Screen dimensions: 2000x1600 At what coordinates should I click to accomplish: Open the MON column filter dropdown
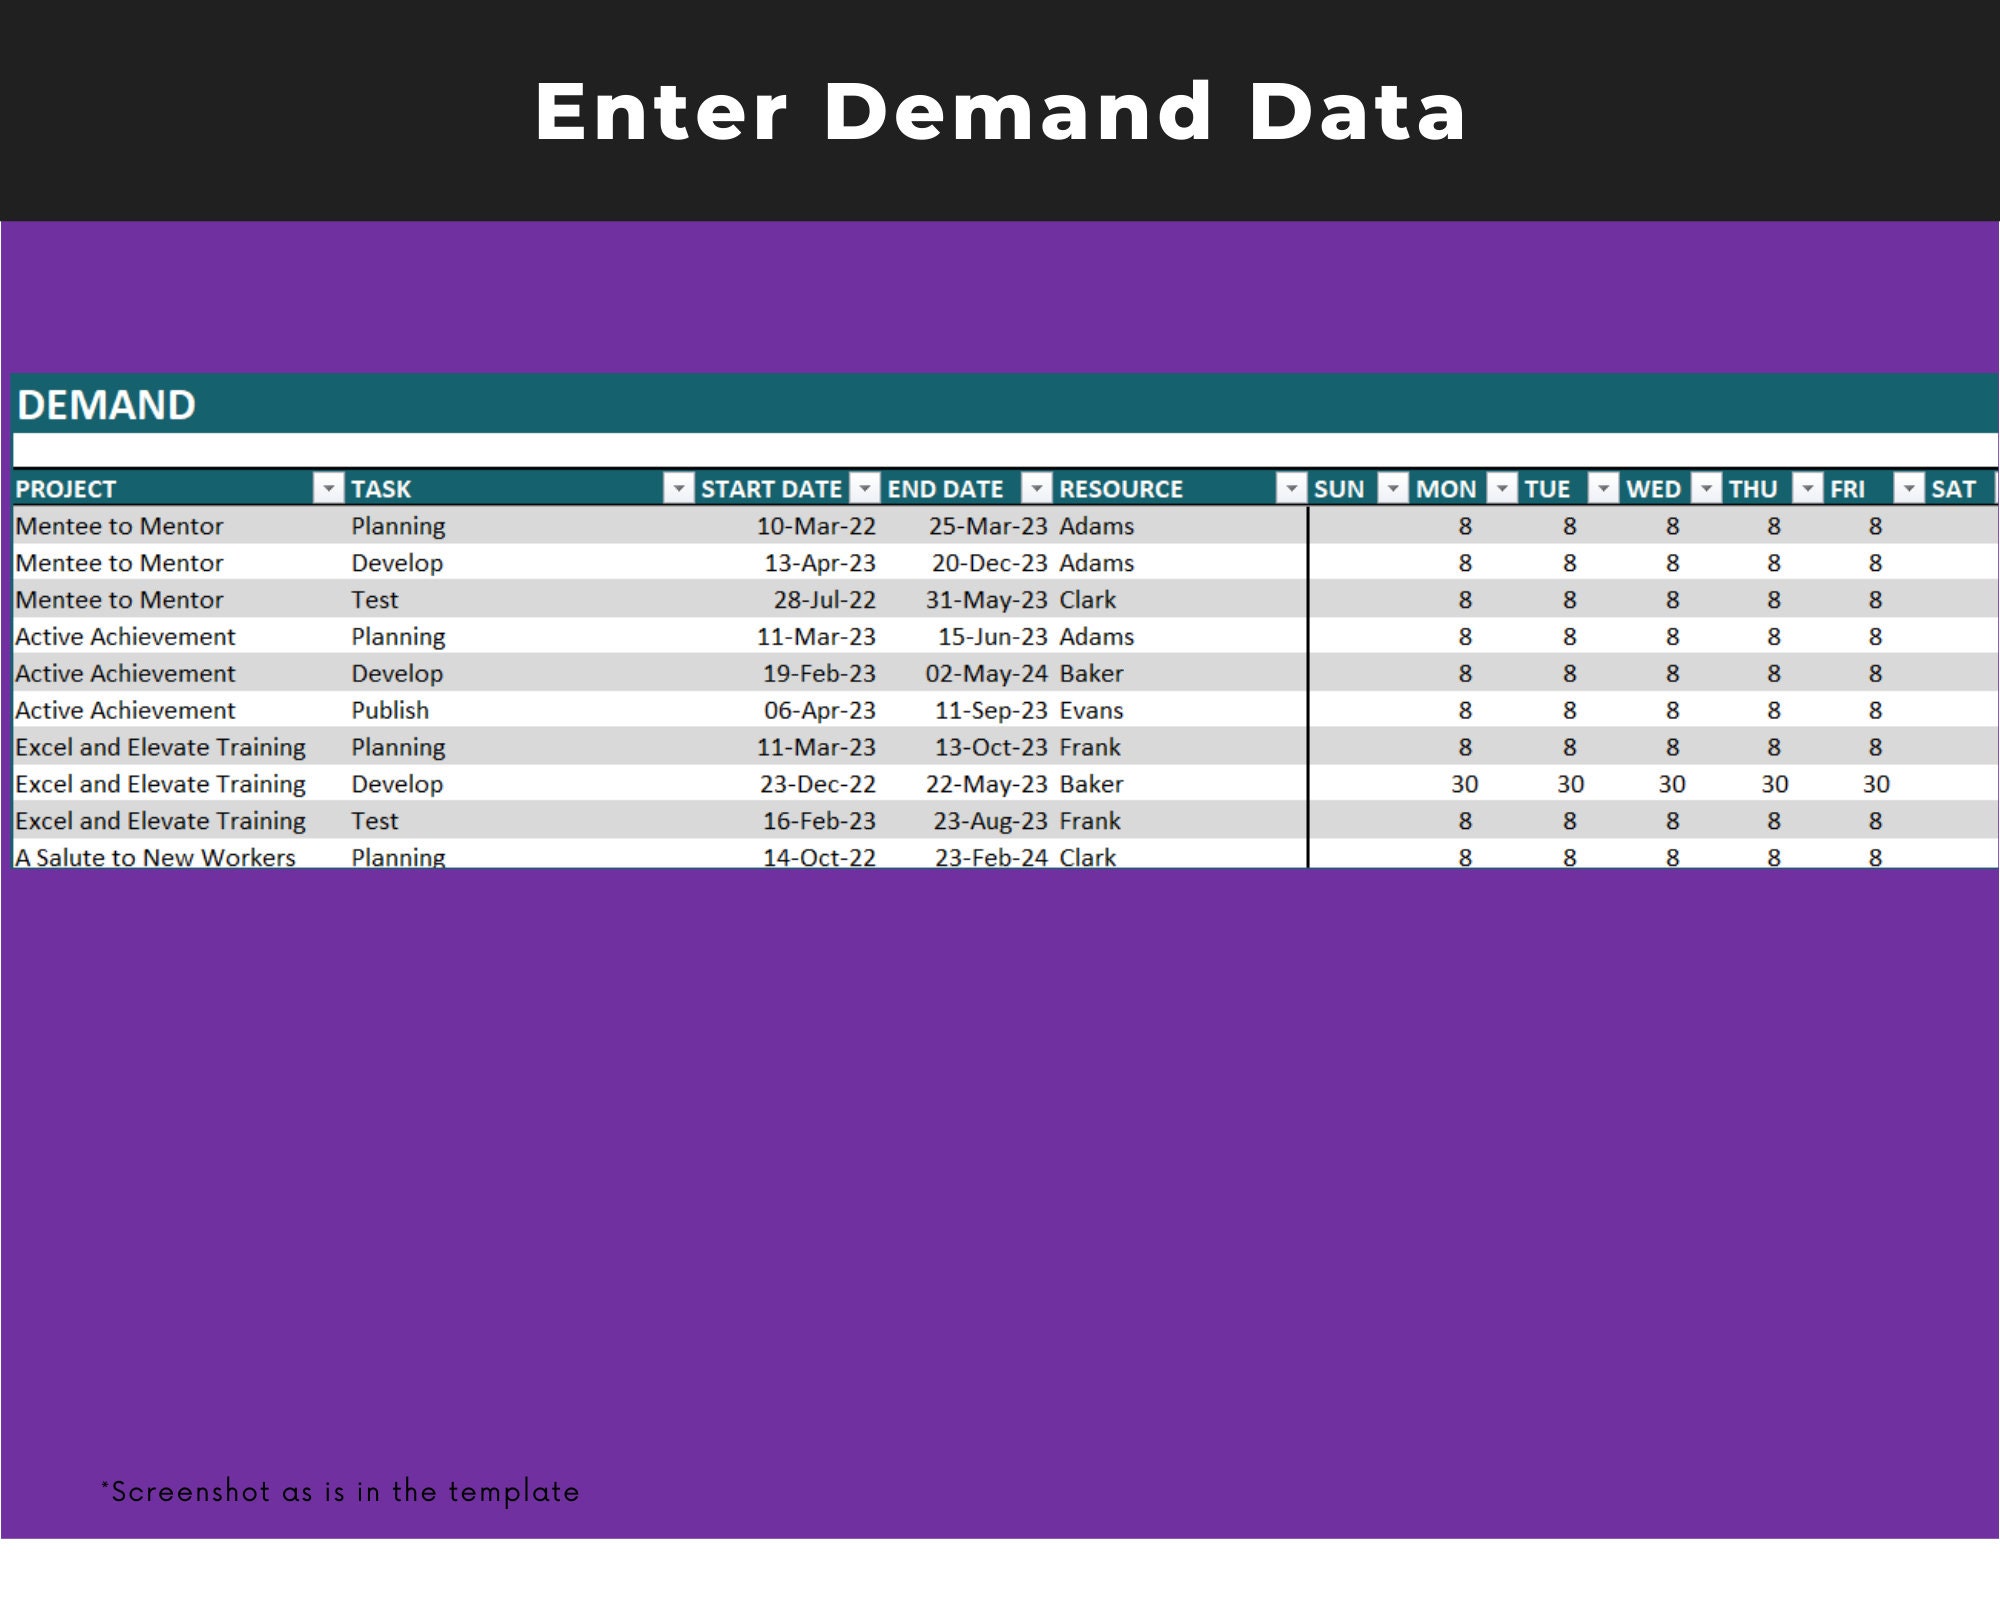click(x=1500, y=488)
